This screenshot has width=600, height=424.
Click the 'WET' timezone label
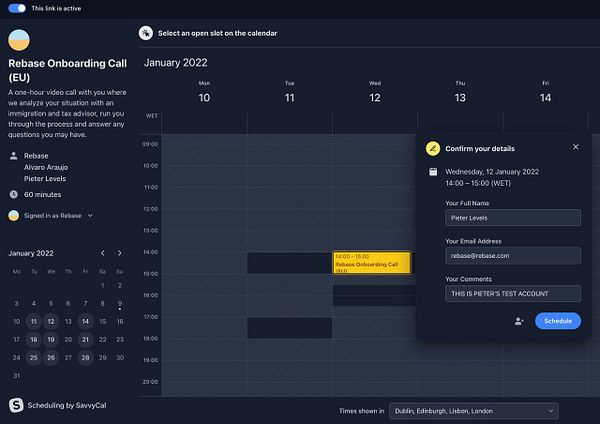152,116
